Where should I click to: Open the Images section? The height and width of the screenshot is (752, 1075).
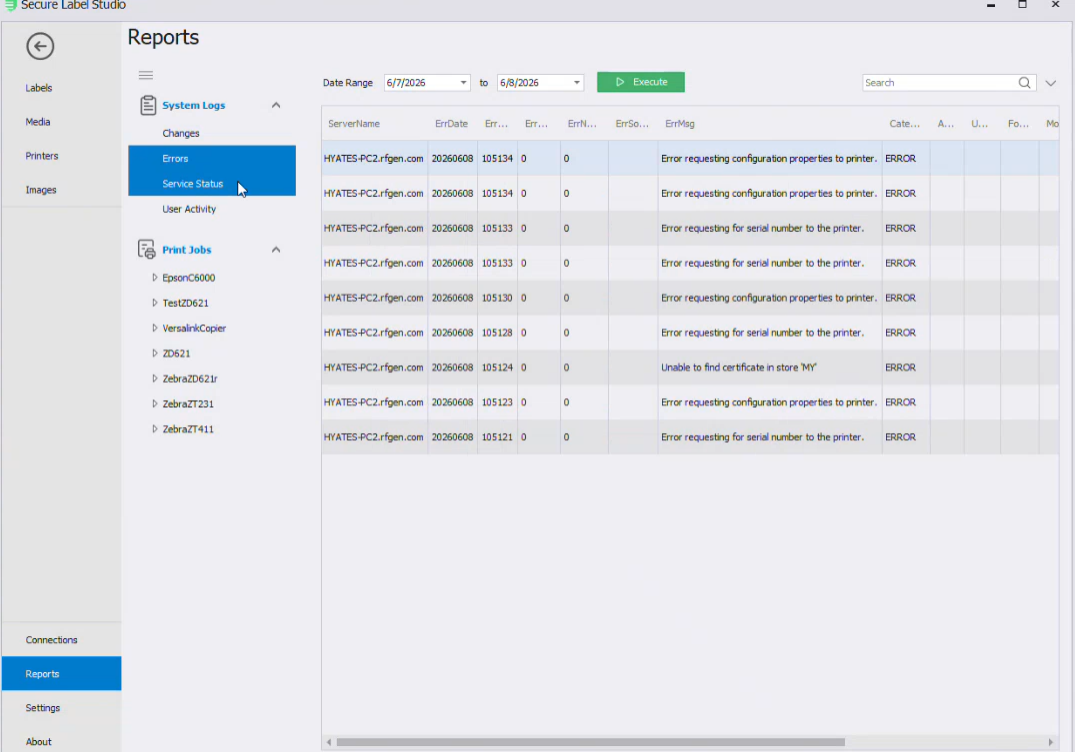[x=40, y=190]
